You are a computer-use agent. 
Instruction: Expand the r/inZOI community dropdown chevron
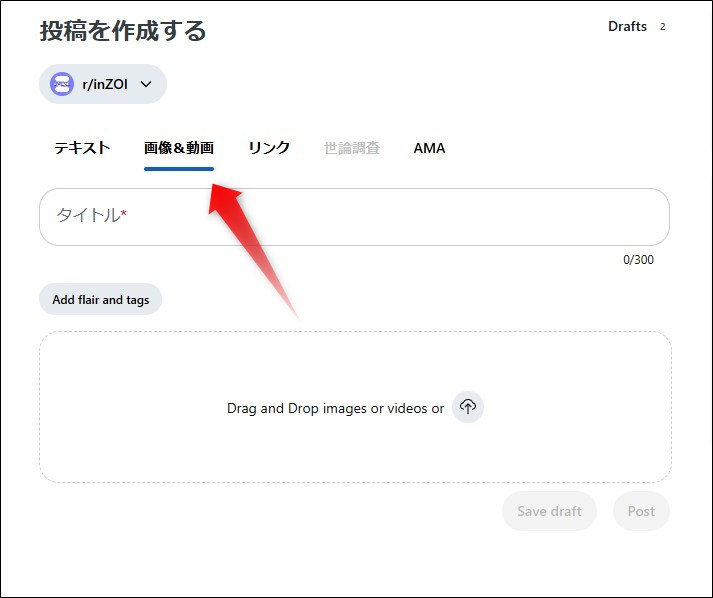coord(146,84)
